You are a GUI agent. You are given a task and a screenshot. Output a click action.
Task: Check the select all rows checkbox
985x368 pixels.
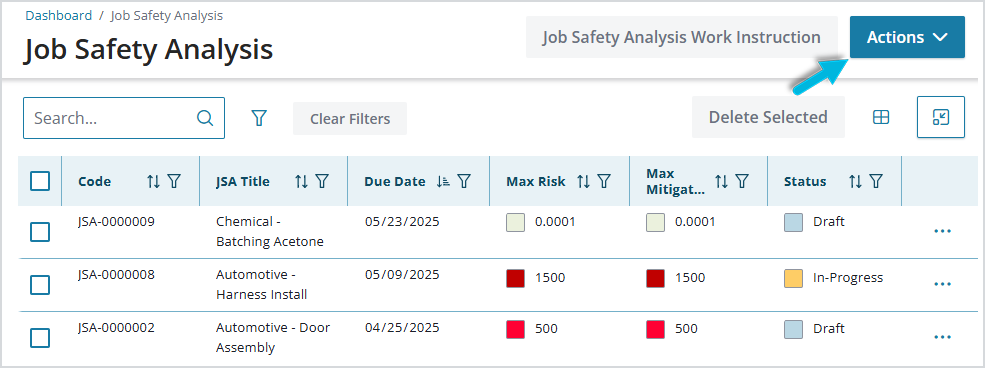pos(40,181)
